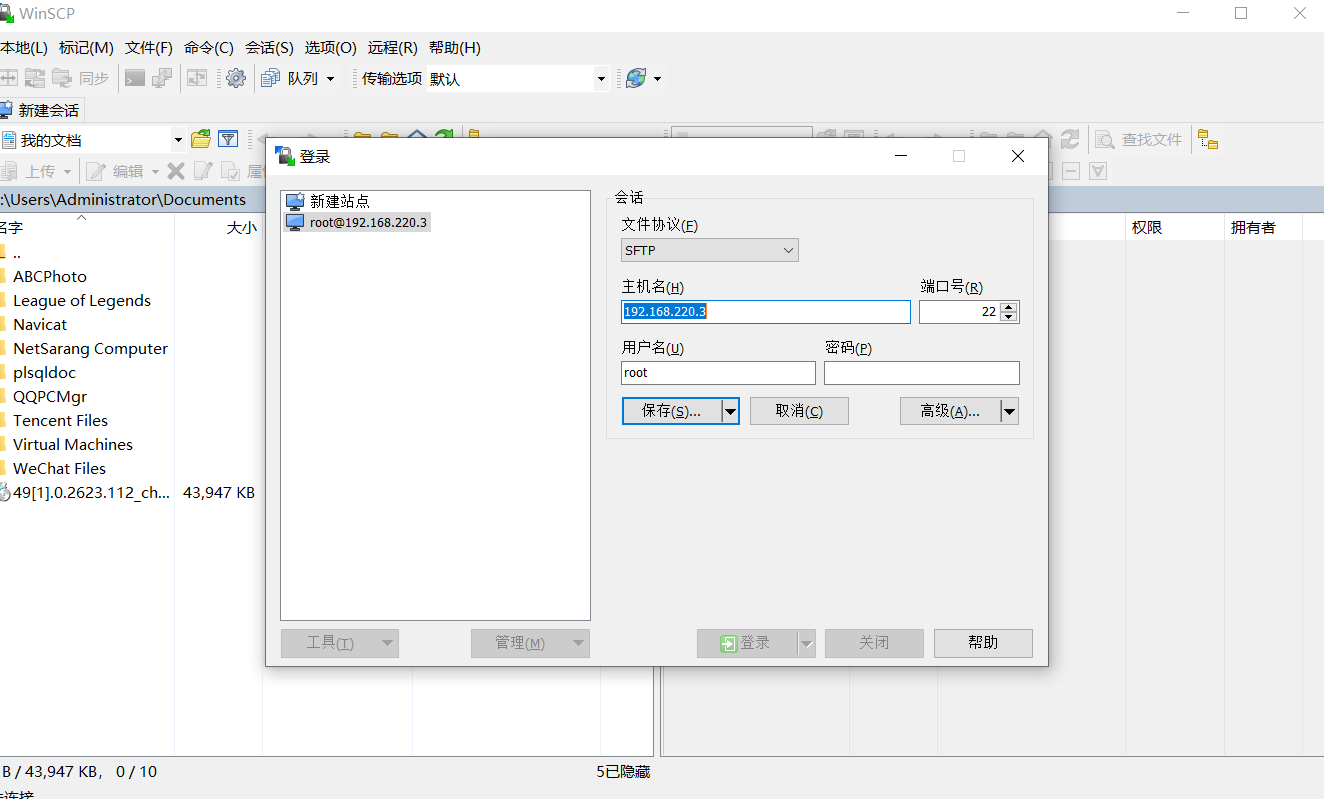Open the terminal console icon
This screenshot has height=799, width=1324.
[135, 78]
